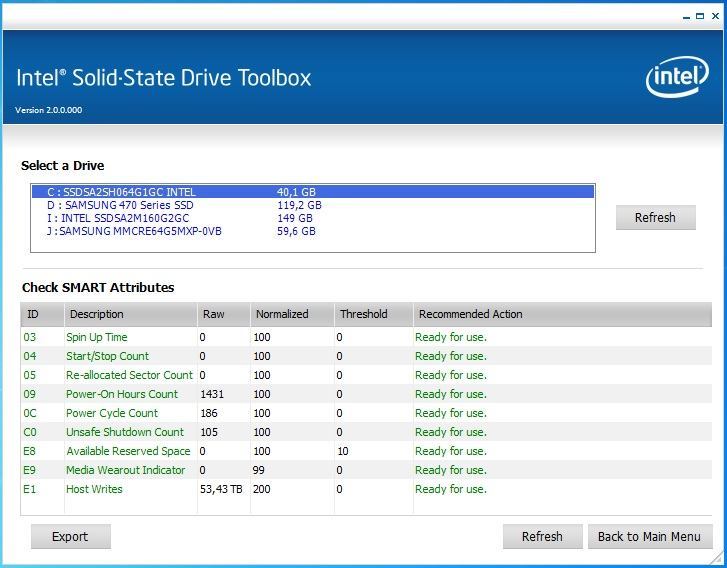
Task: Sort by the ID column header
Action: point(42,314)
